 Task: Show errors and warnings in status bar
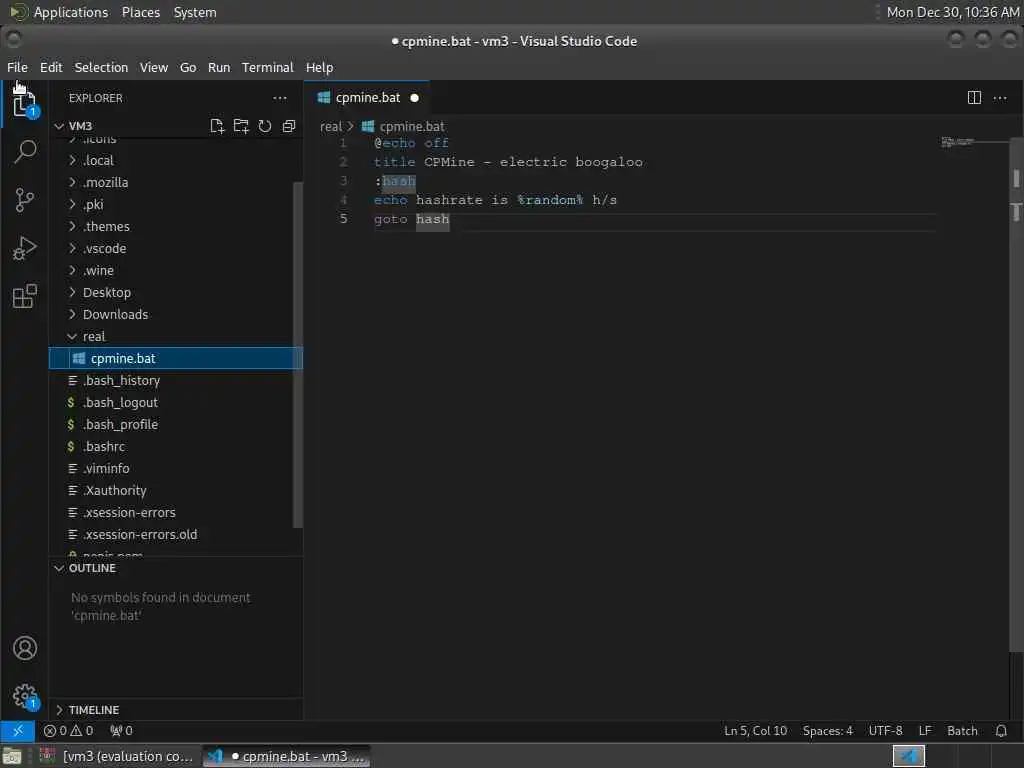tap(69, 731)
